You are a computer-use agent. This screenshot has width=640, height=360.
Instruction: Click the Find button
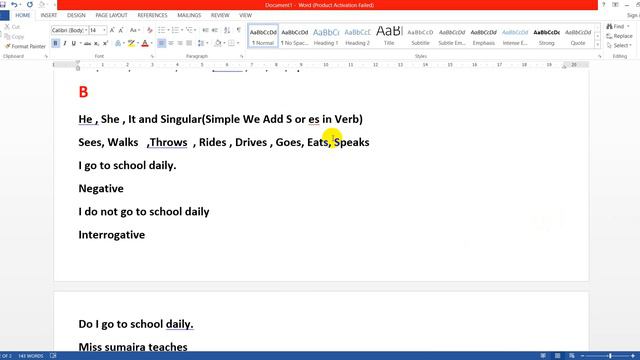pyautogui.click(x=618, y=27)
